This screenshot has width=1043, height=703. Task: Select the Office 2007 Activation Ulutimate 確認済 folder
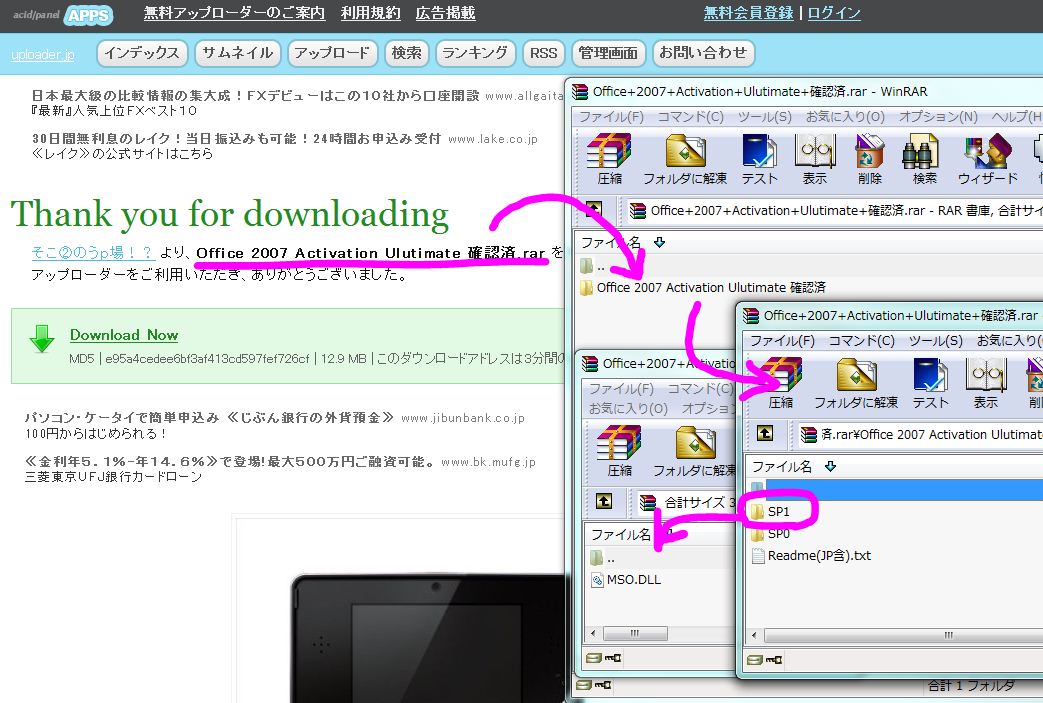pos(703,287)
